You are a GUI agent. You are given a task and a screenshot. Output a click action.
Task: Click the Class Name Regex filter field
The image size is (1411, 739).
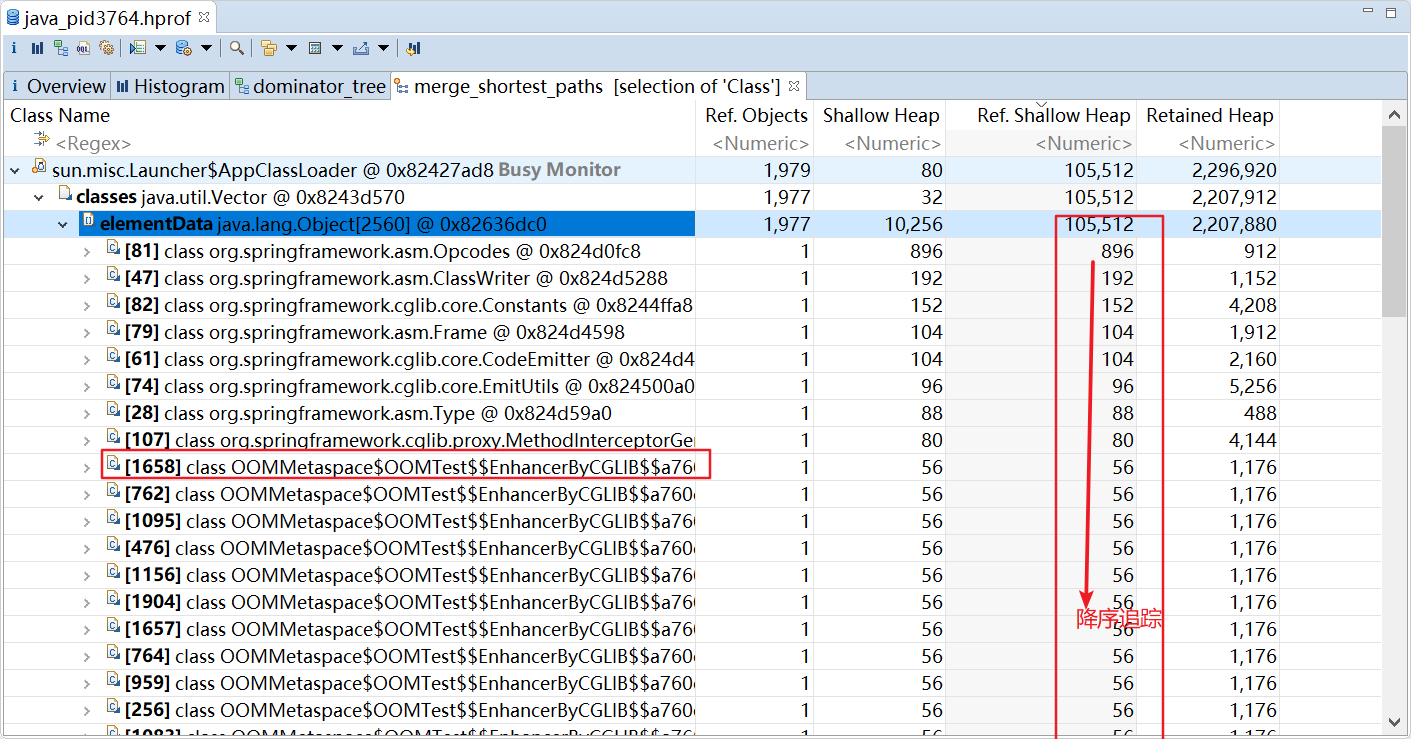tap(350, 143)
